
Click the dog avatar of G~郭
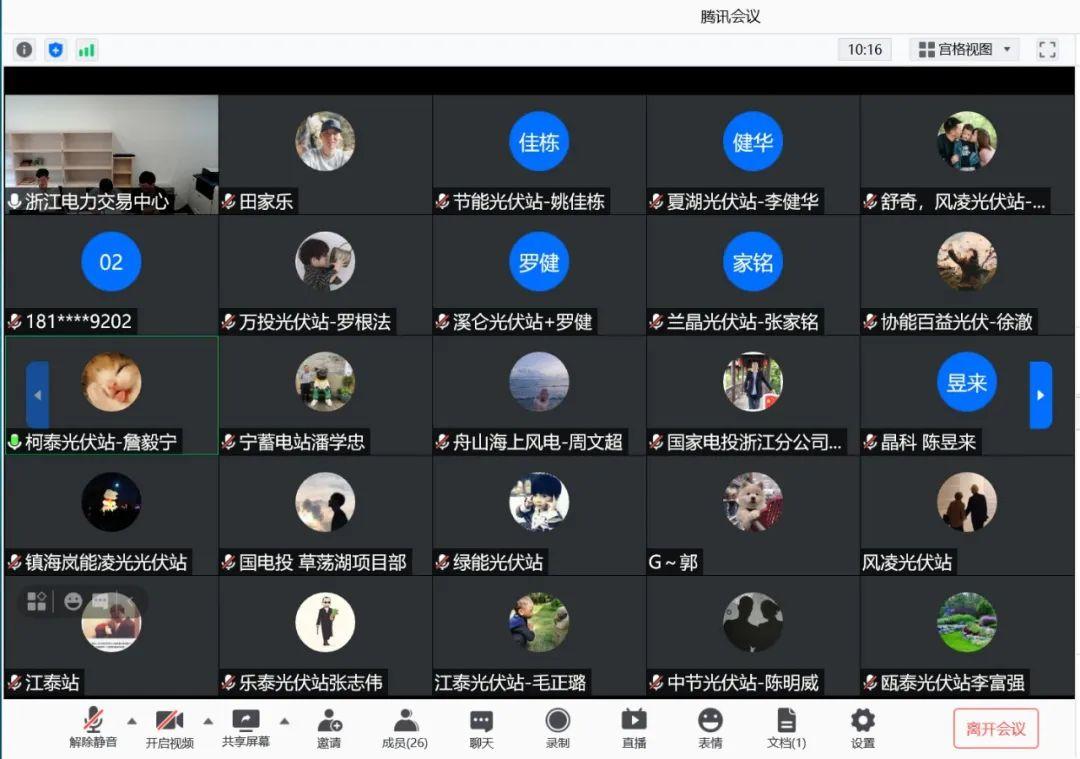[x=753, y=502]
